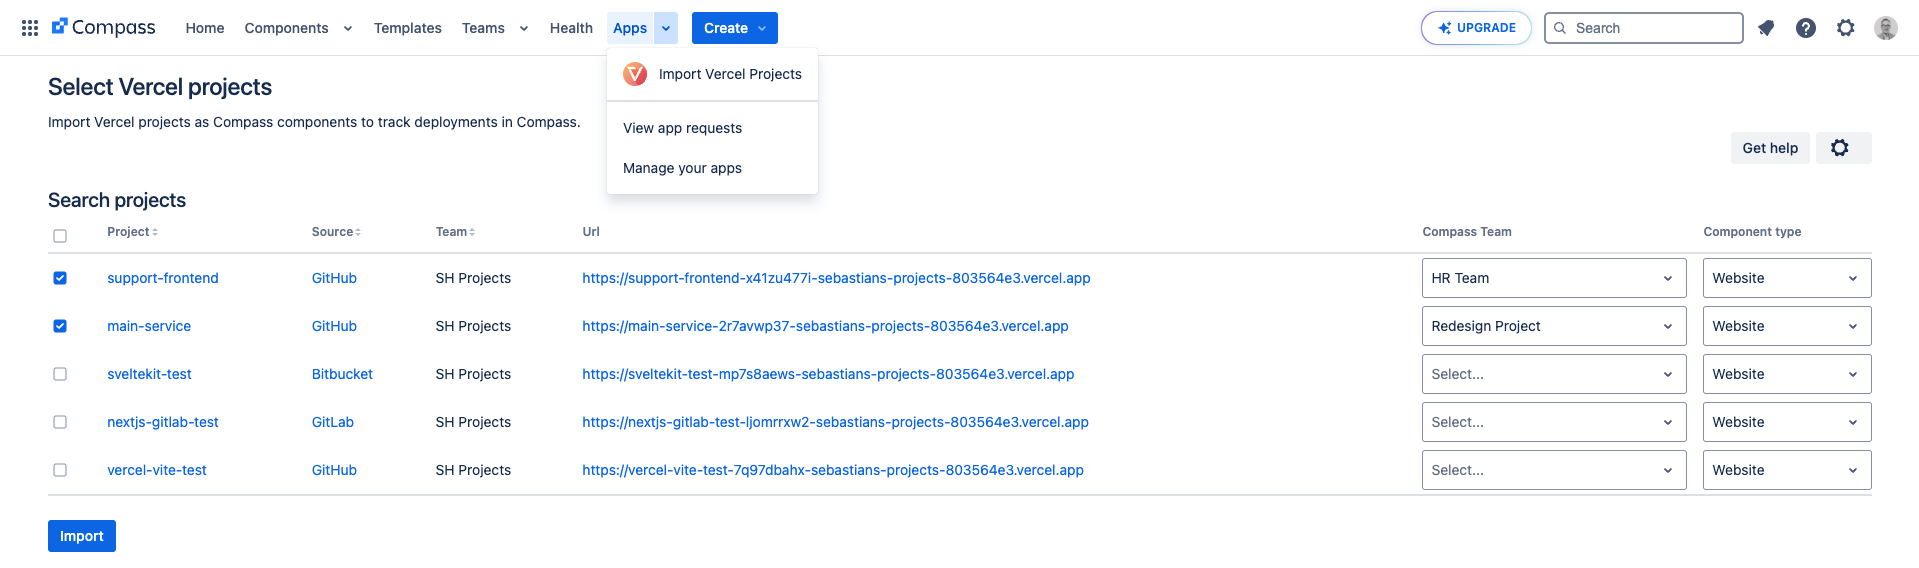This screenshot has height=568, width=1919.
Task: Collapse the Apps dropdown chevron
Action: [666, 28]
